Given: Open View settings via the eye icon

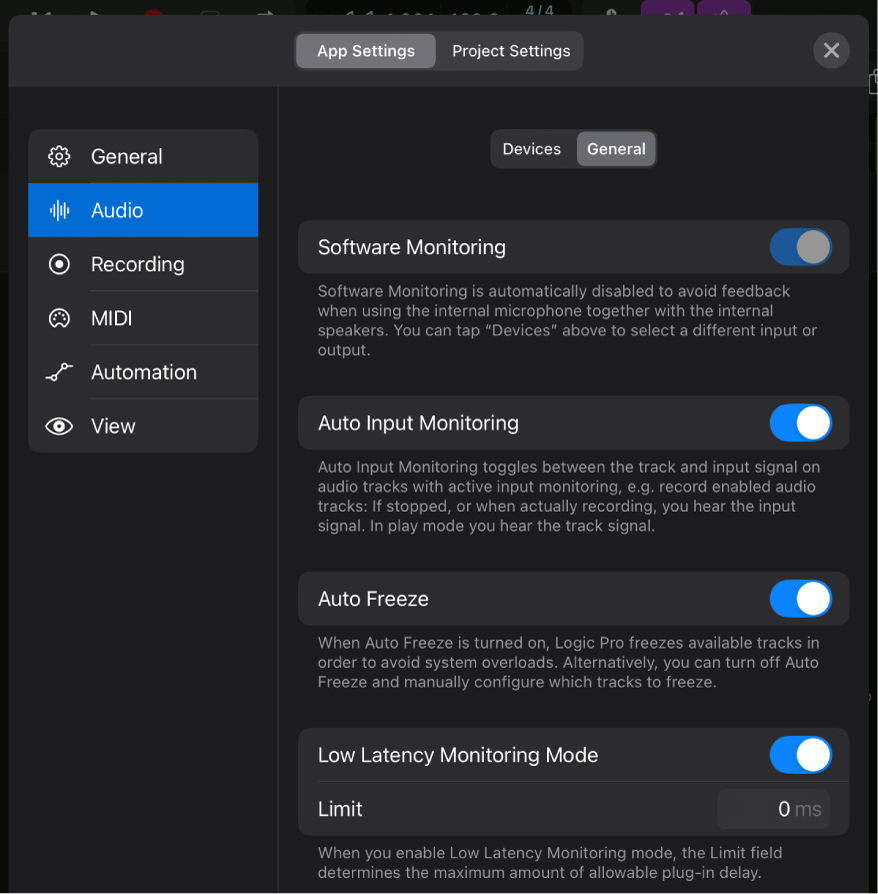Looking at the screenshot, I should [x=59, y=426].
